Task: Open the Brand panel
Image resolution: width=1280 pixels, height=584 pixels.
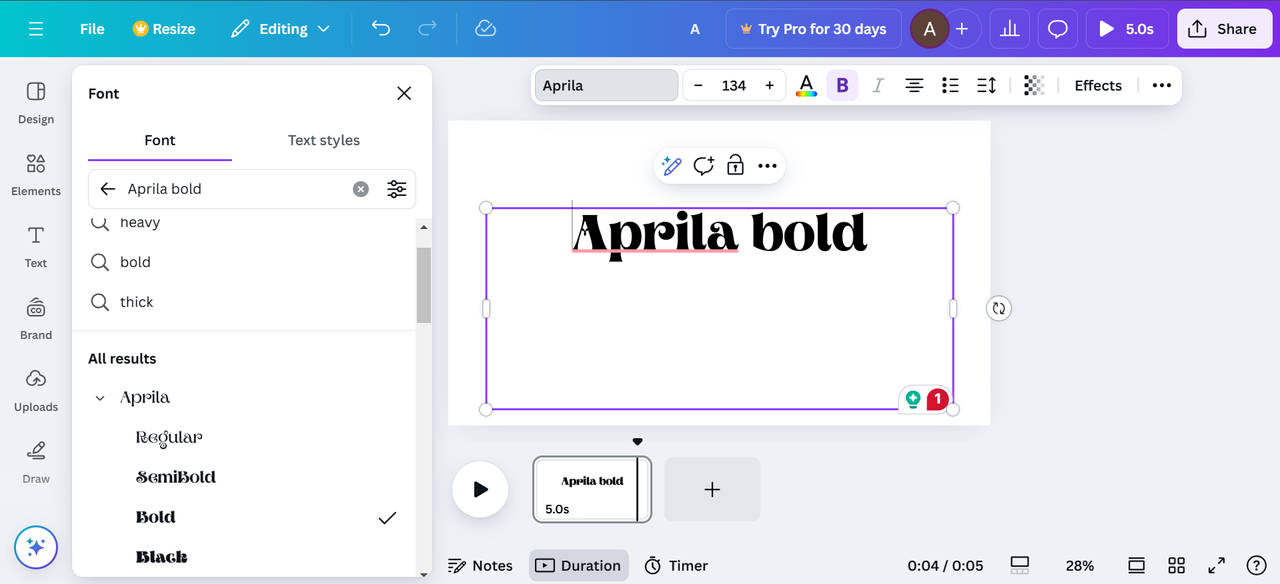Action: pos(36,319)
